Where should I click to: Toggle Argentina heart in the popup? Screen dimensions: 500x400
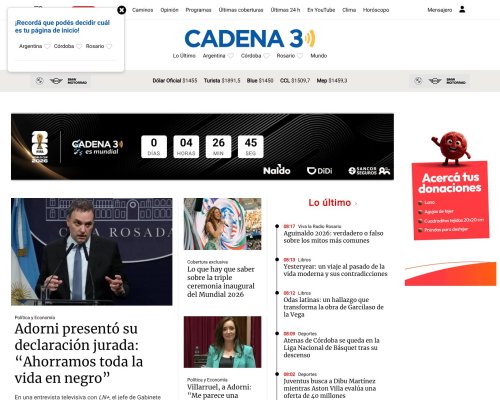(x=47, y=46)
